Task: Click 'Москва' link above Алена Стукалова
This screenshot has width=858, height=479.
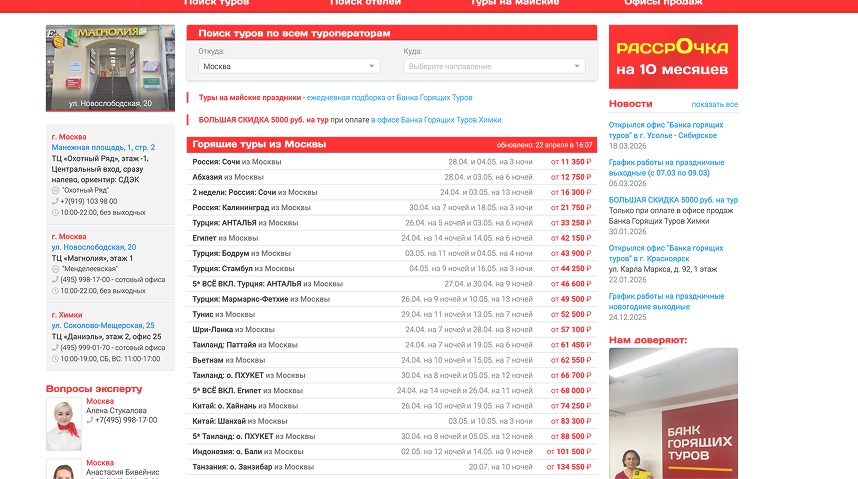Action: click(x=100, y=401)
